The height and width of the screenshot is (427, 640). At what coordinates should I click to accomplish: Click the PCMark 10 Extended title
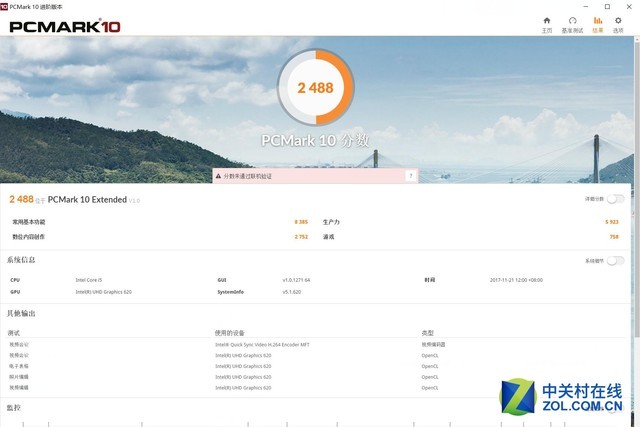coord(87,200)
